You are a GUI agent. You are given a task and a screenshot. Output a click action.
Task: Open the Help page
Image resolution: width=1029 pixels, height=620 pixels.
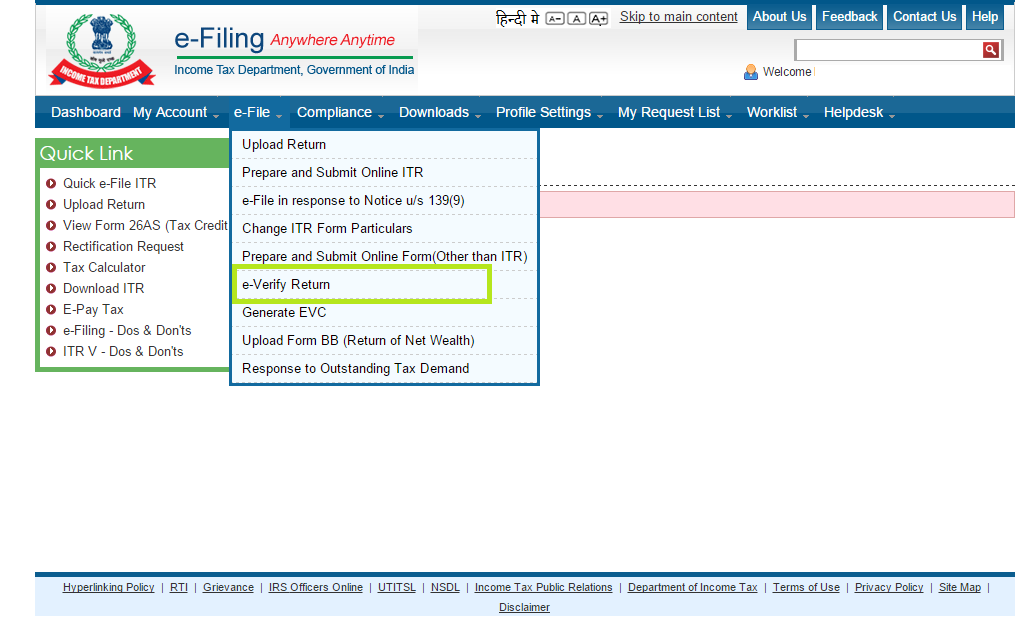[x=984, y=17]
